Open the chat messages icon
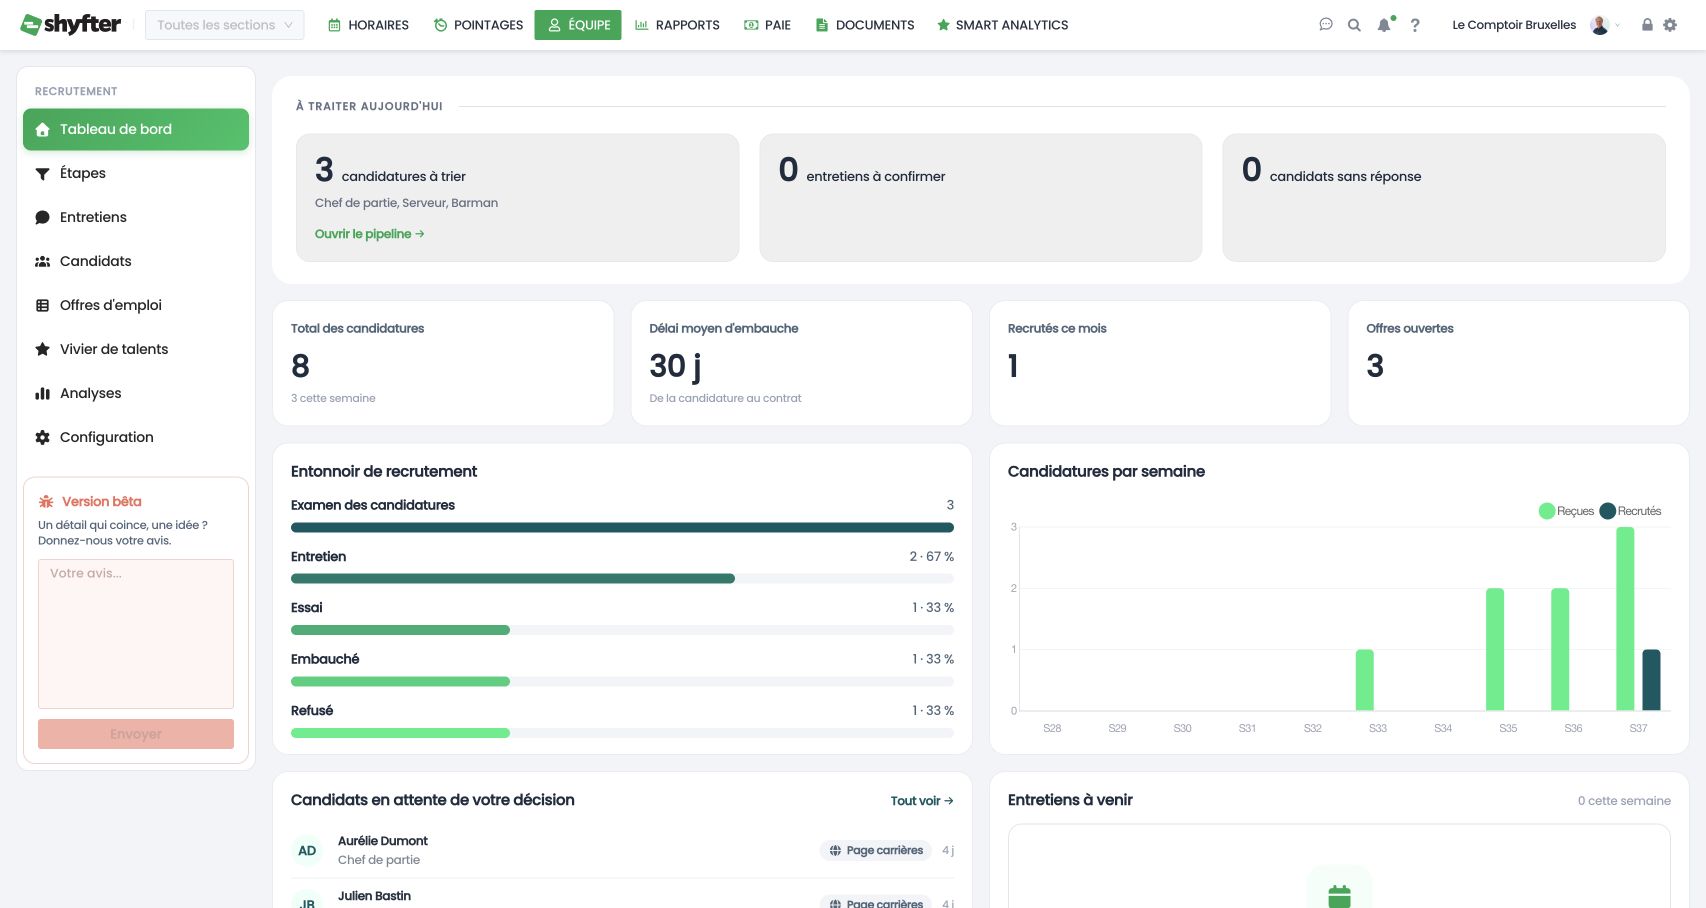Viewport: 1706px width, 908px height. 1326,25
